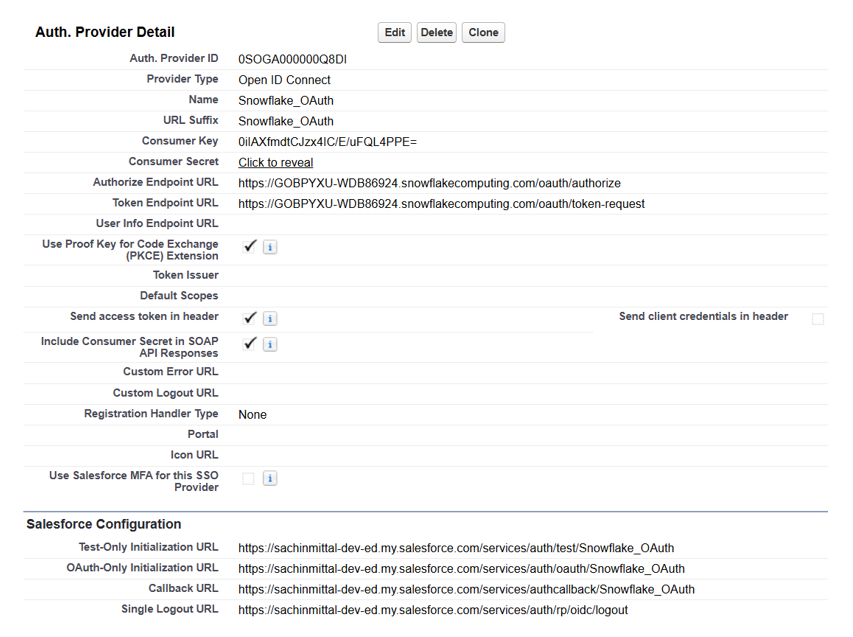Image resolution: width=853 pixels, height=637 pixels.
Task: Show info for Include Consumer Secret in SOAP
Action: pyautogui.click(x=270, y=345)
